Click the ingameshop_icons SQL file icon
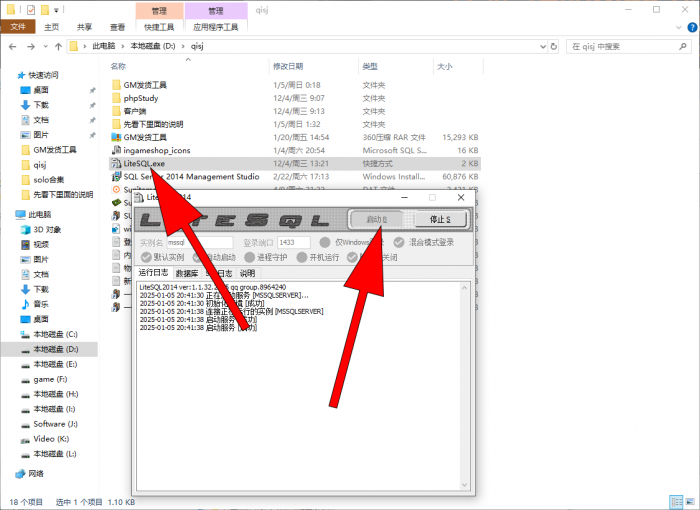Image resolution: width=700 pixels, height=510 pixels. pos(116,150)
